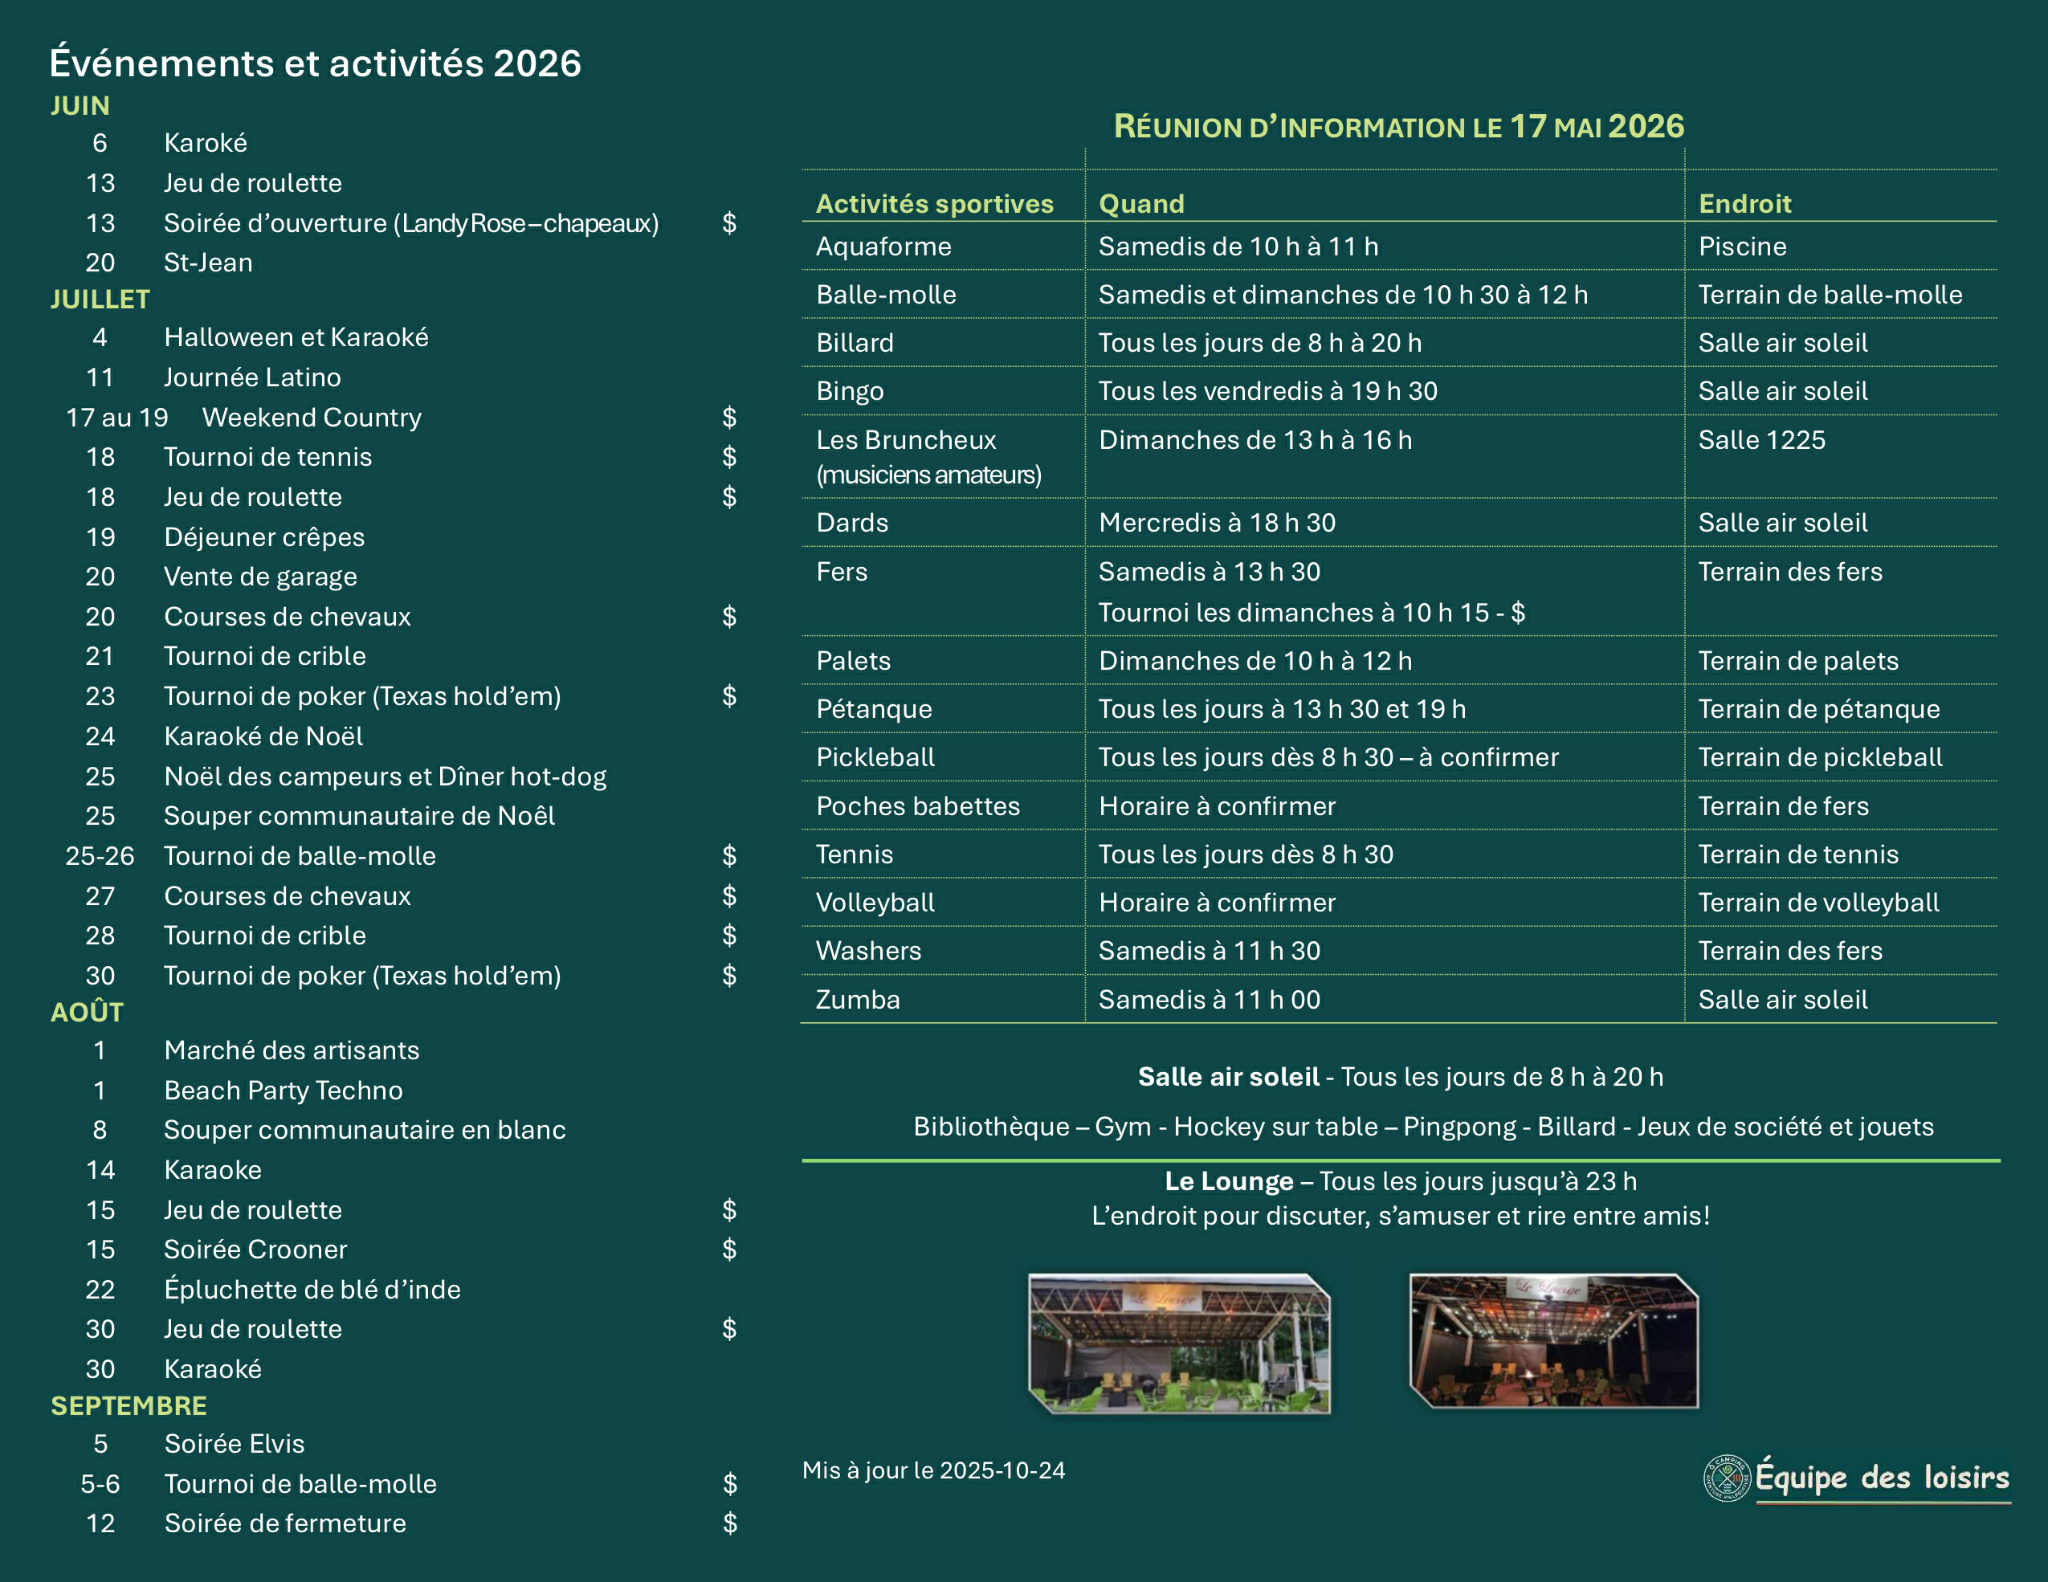Click the dollar sign next to Tournoi de tennis

click(729, 457)
